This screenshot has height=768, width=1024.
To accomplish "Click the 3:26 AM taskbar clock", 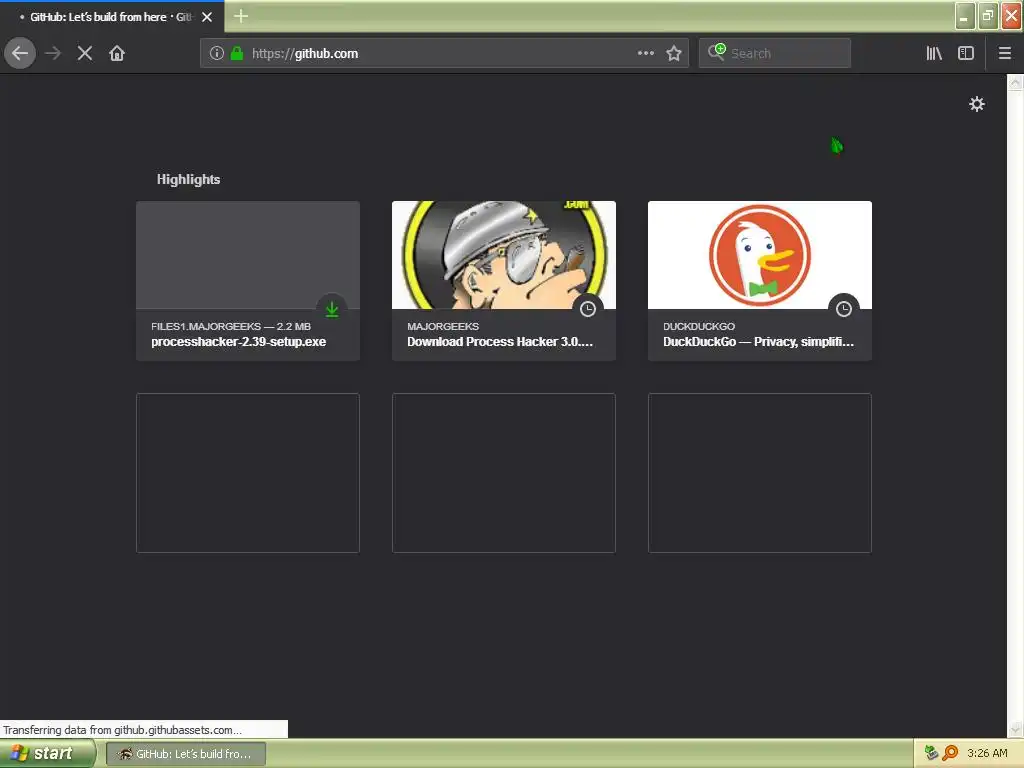I will 987,753.
